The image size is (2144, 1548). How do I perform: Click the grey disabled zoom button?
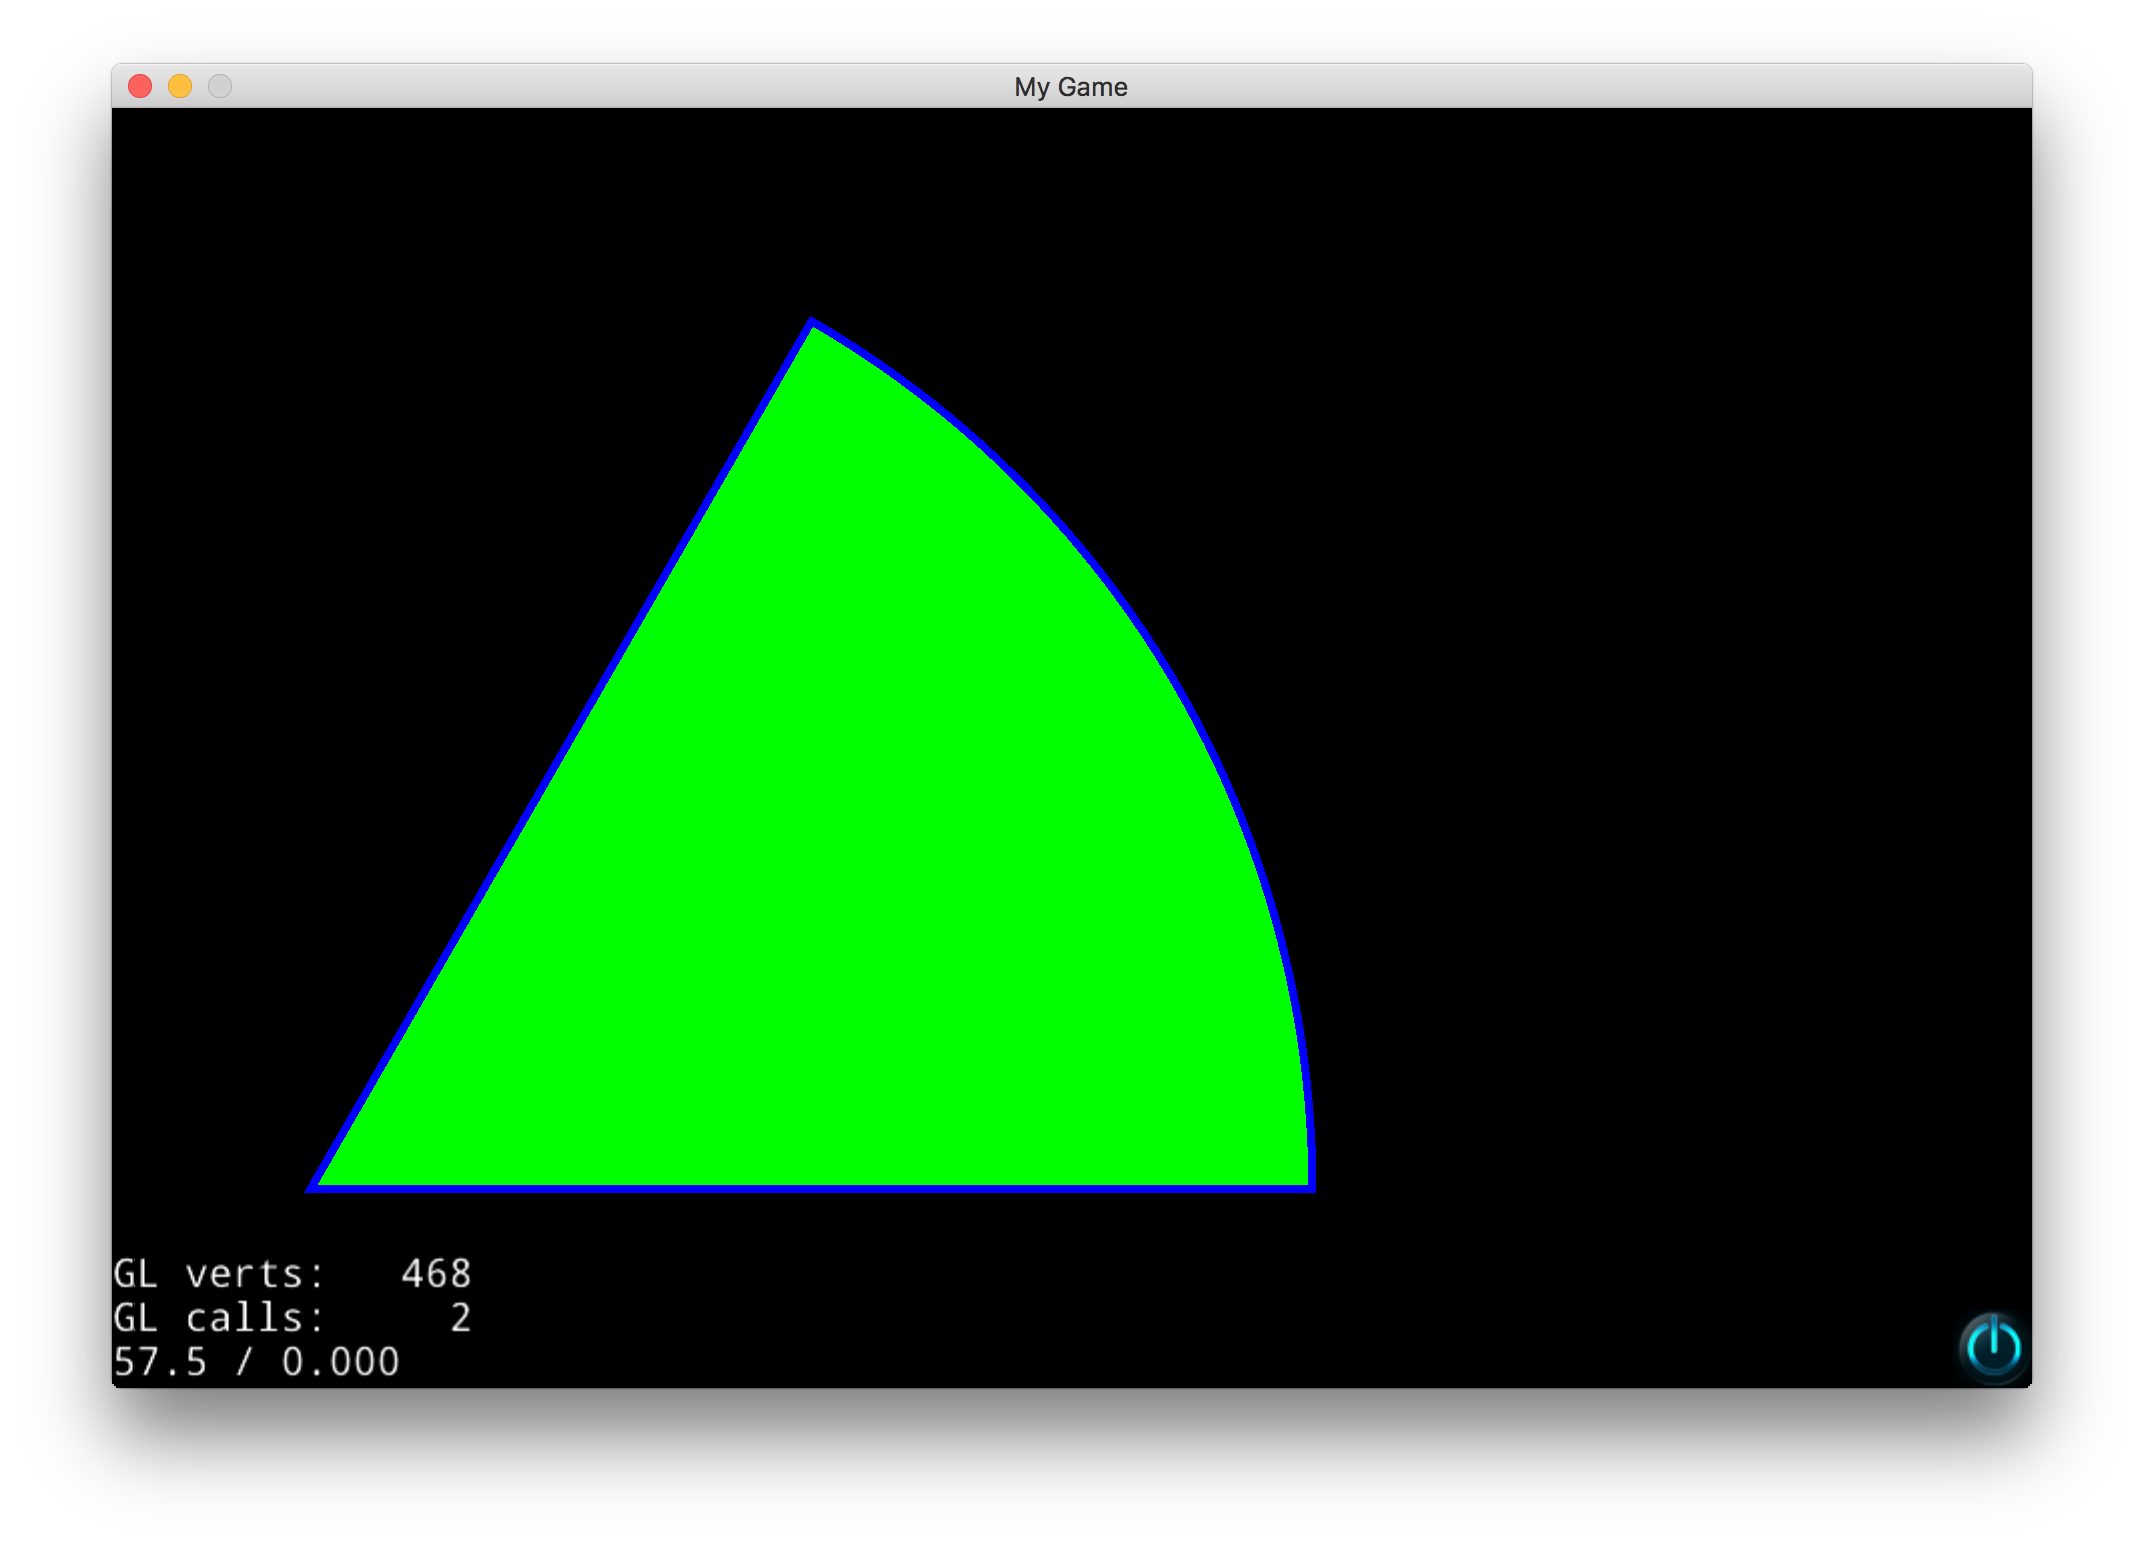tap(220, 87)
